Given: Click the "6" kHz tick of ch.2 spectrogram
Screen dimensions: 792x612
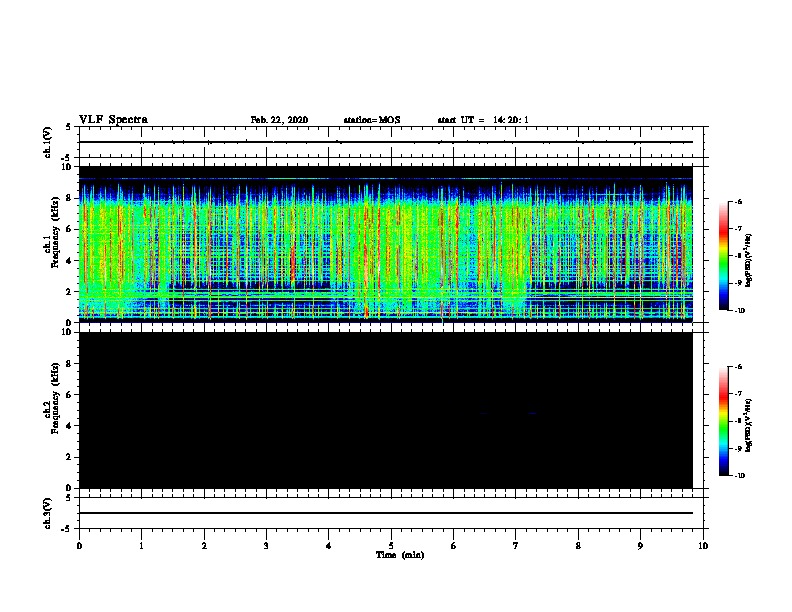Looking at the screenshot, I should click(69, 395).
